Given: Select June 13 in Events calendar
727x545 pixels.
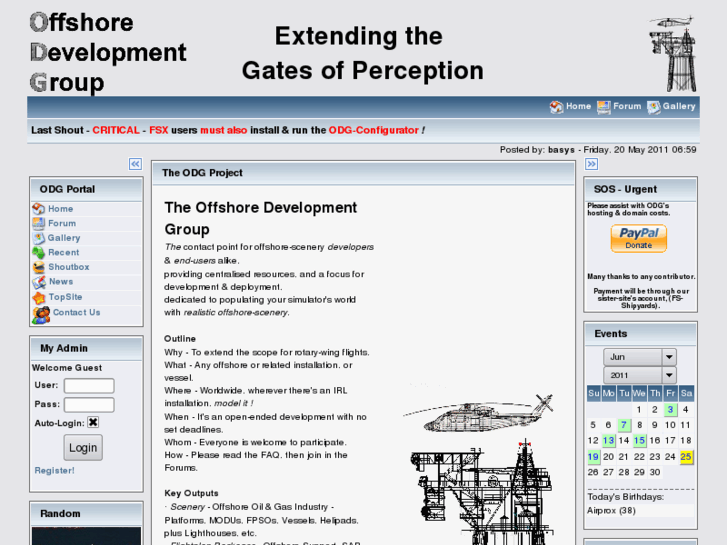Looking at the screenshot, I should 608,441.
